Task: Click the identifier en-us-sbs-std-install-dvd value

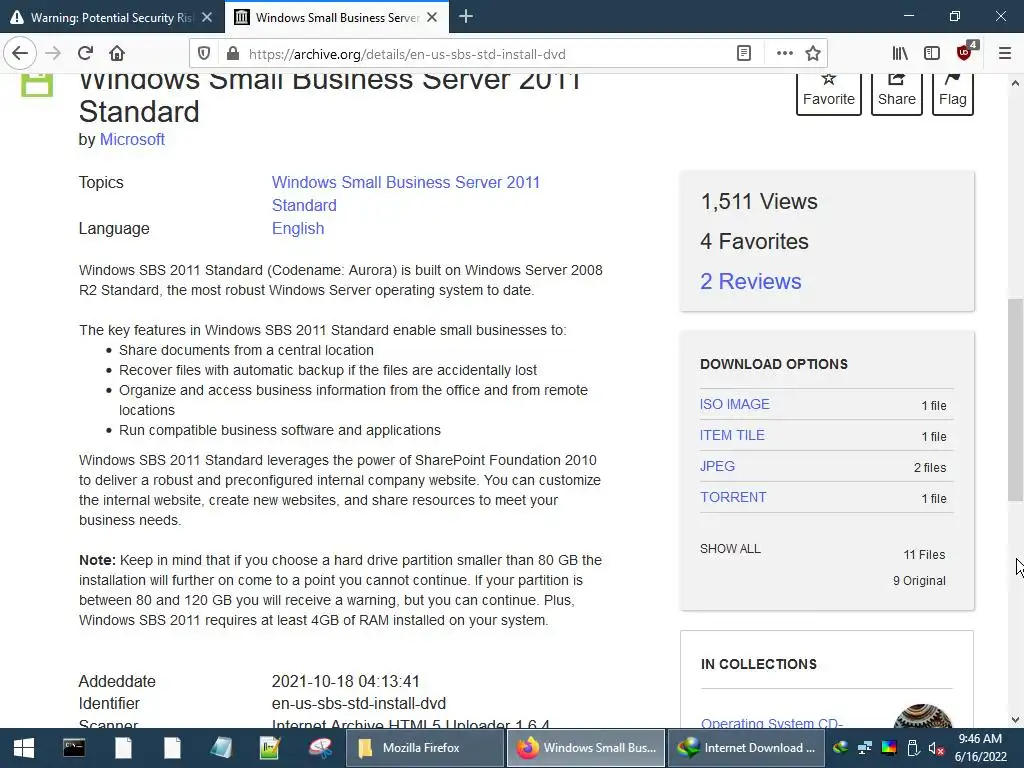Action: coord(359,703)
